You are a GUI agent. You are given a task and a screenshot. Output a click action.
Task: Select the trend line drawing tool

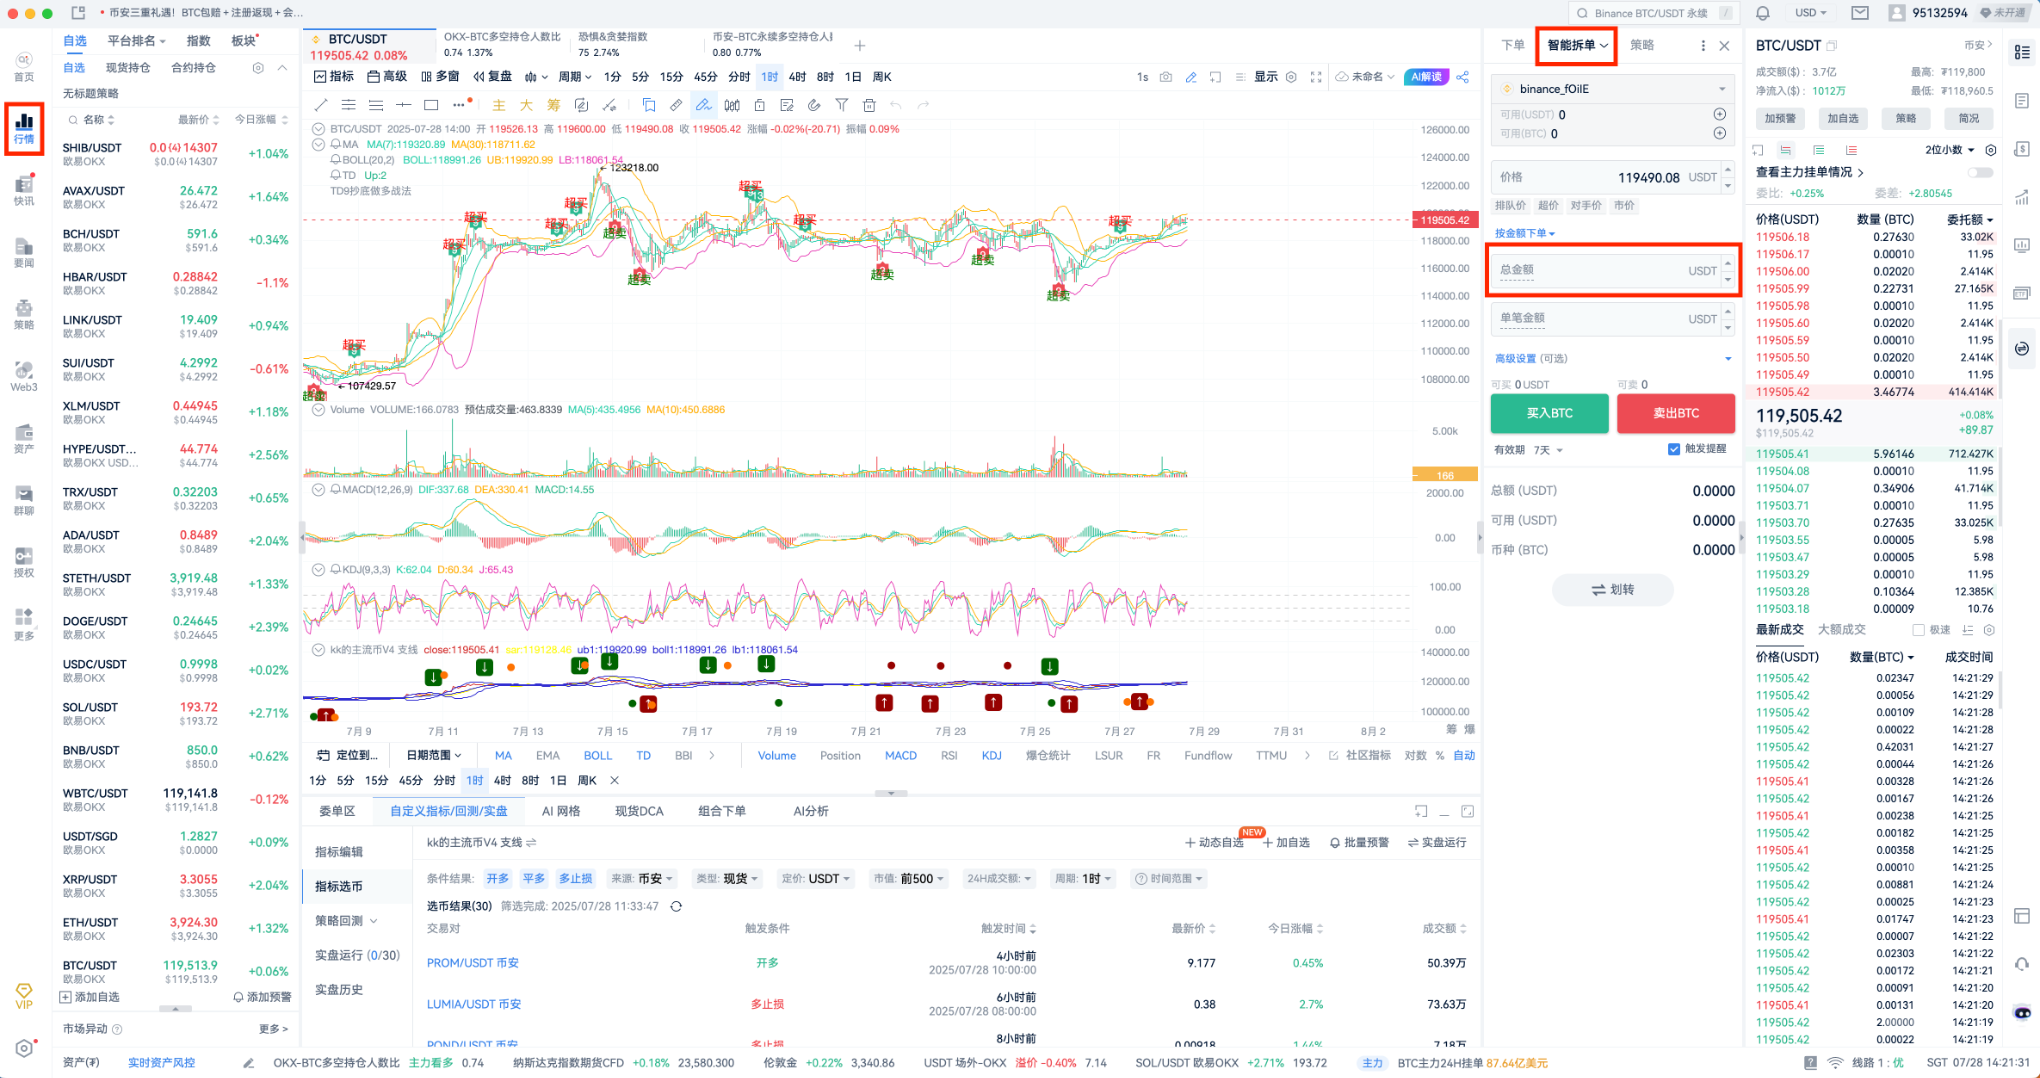pyautogui.click(x=320, y=105)
